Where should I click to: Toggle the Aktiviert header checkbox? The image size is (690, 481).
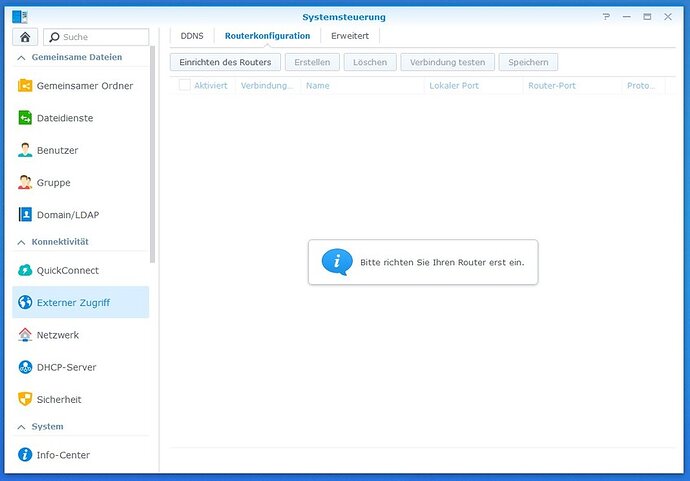pos(184,85)
